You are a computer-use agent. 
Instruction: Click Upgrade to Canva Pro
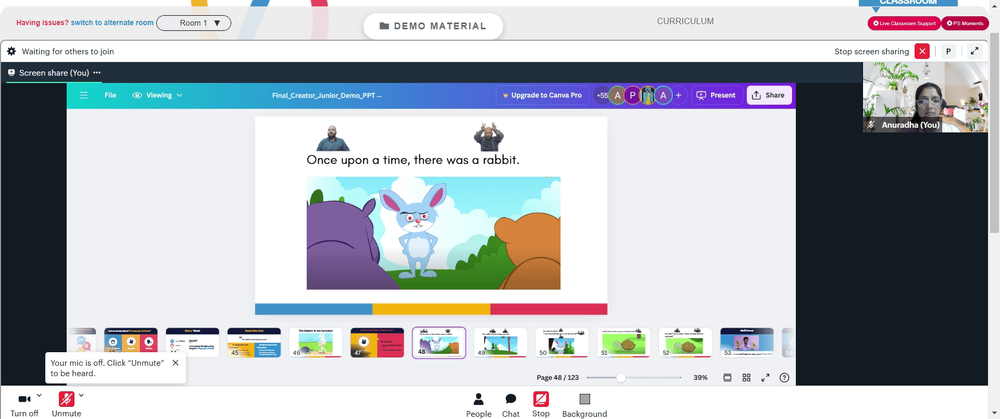(542, 95)
